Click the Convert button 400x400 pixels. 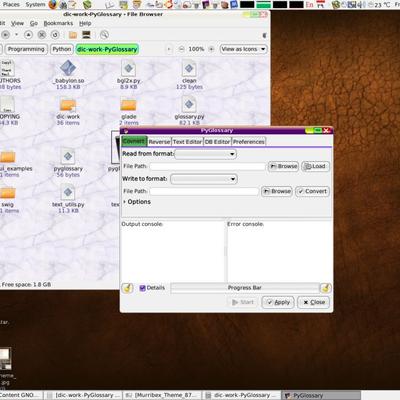pyautogui.click(x=313, y=191)
